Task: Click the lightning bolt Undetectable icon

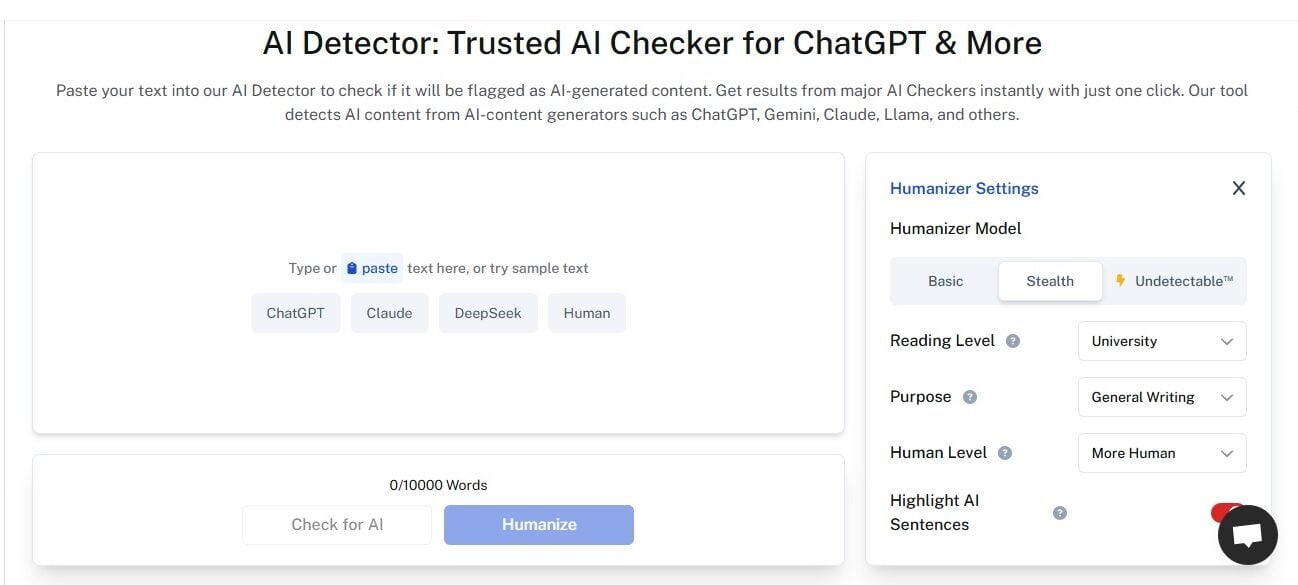Action: click(x=1120, y=281)
